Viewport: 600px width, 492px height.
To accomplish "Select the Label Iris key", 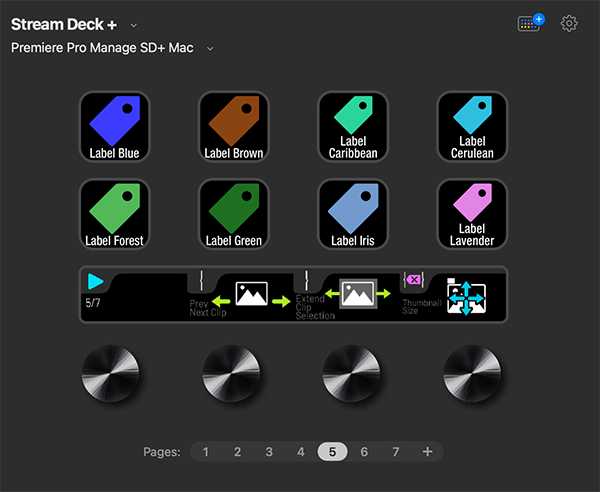I will pyautogui.click(x=353, y=214).
